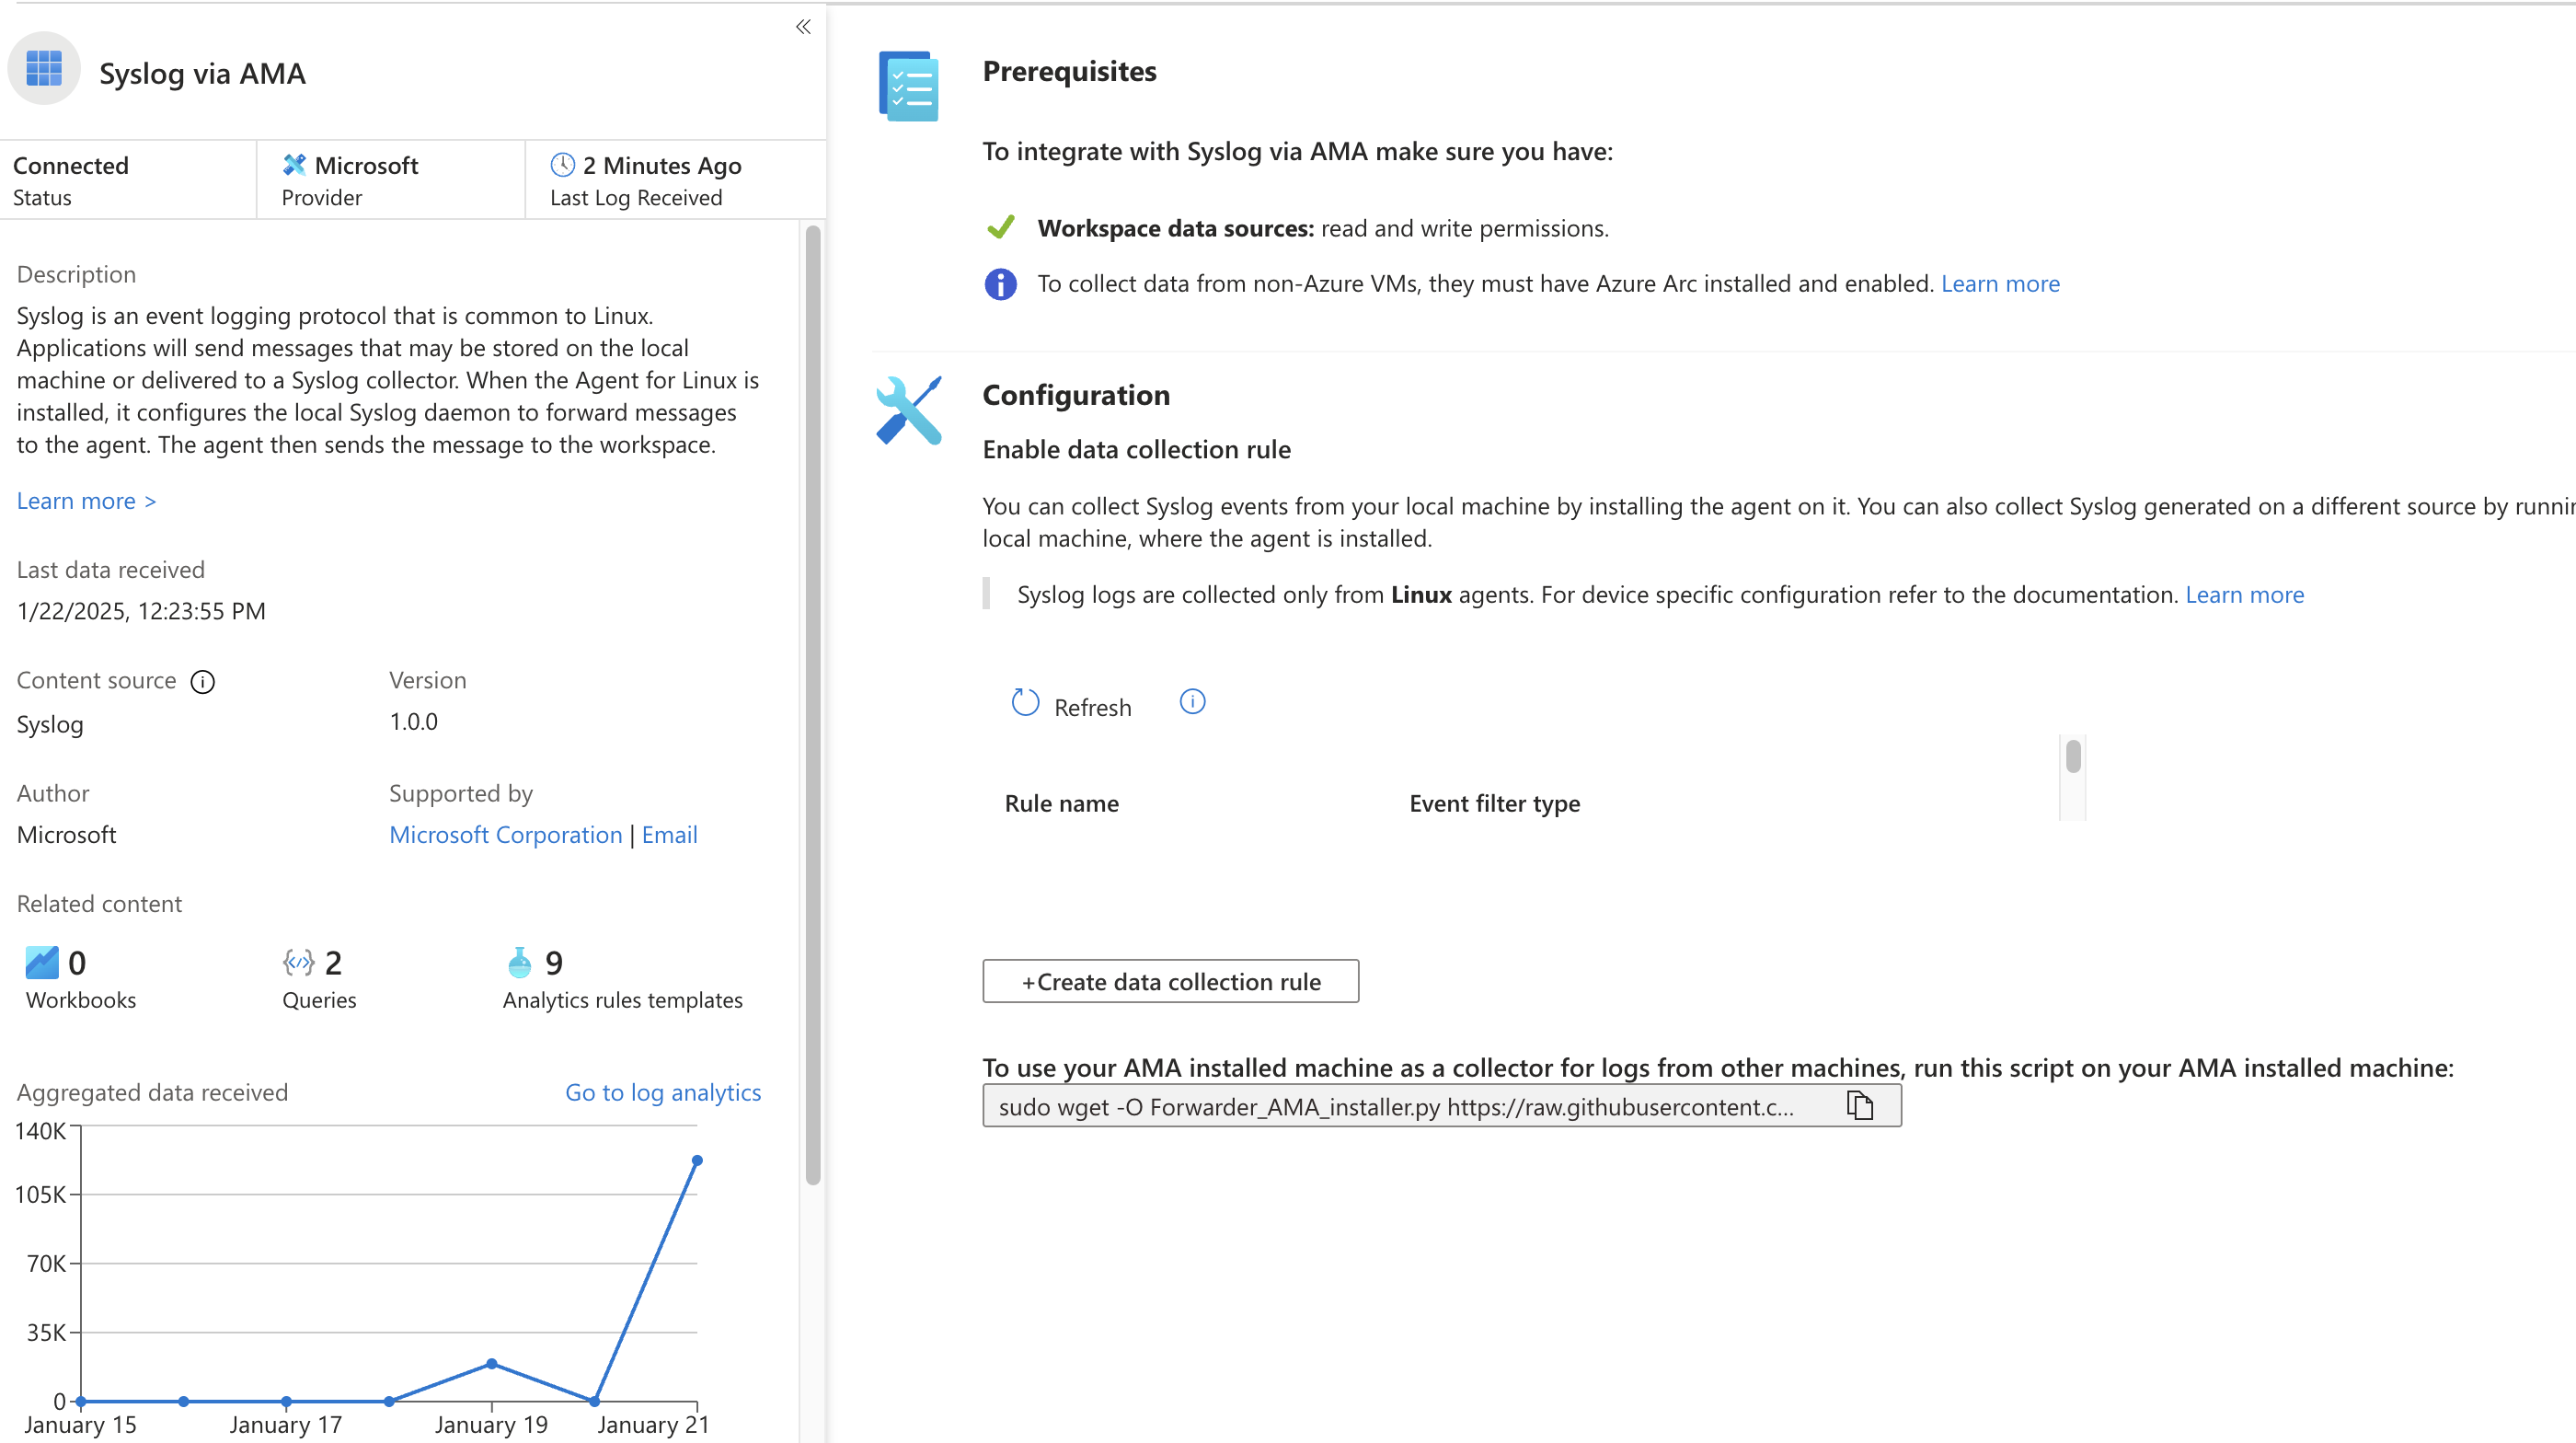
Task: Click the Prerequisites checklist icon
Action: click(x=908, y=86)
